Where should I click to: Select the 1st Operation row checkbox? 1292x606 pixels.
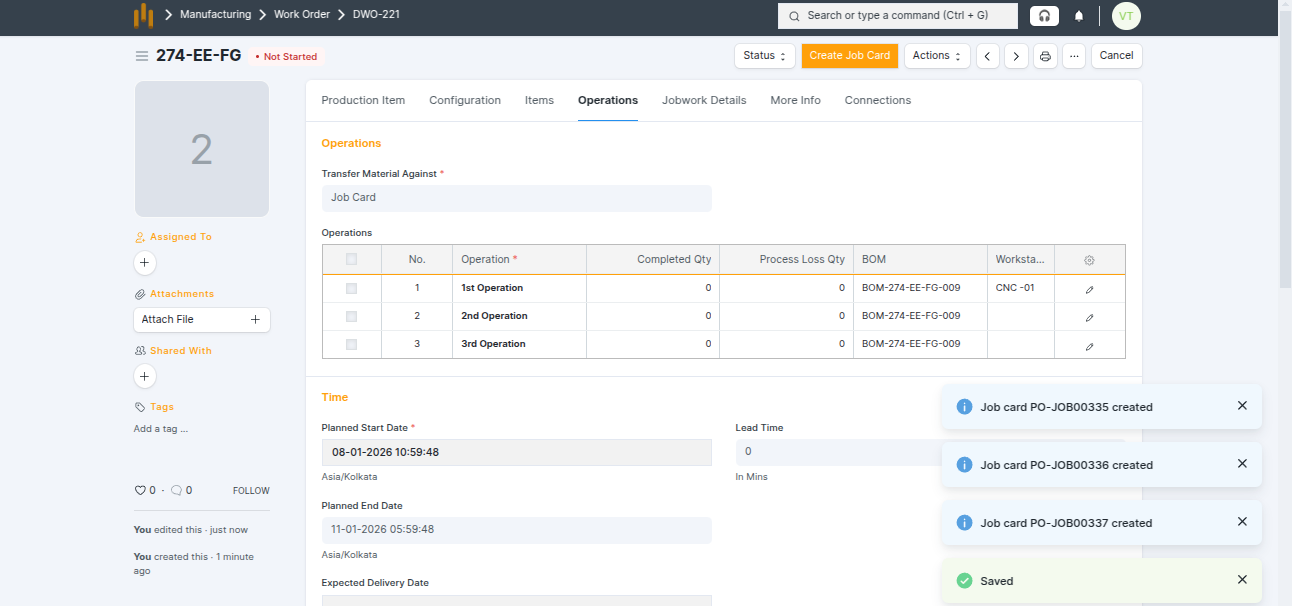351,288
